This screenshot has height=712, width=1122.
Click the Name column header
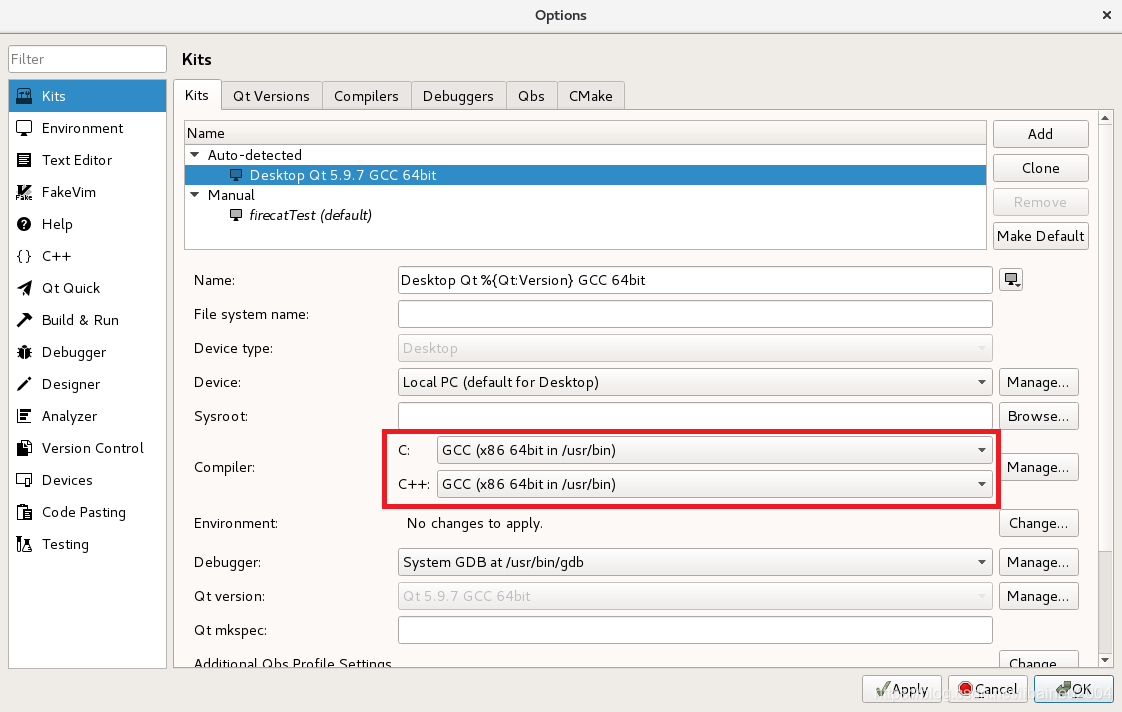click(x=585, y=133)
